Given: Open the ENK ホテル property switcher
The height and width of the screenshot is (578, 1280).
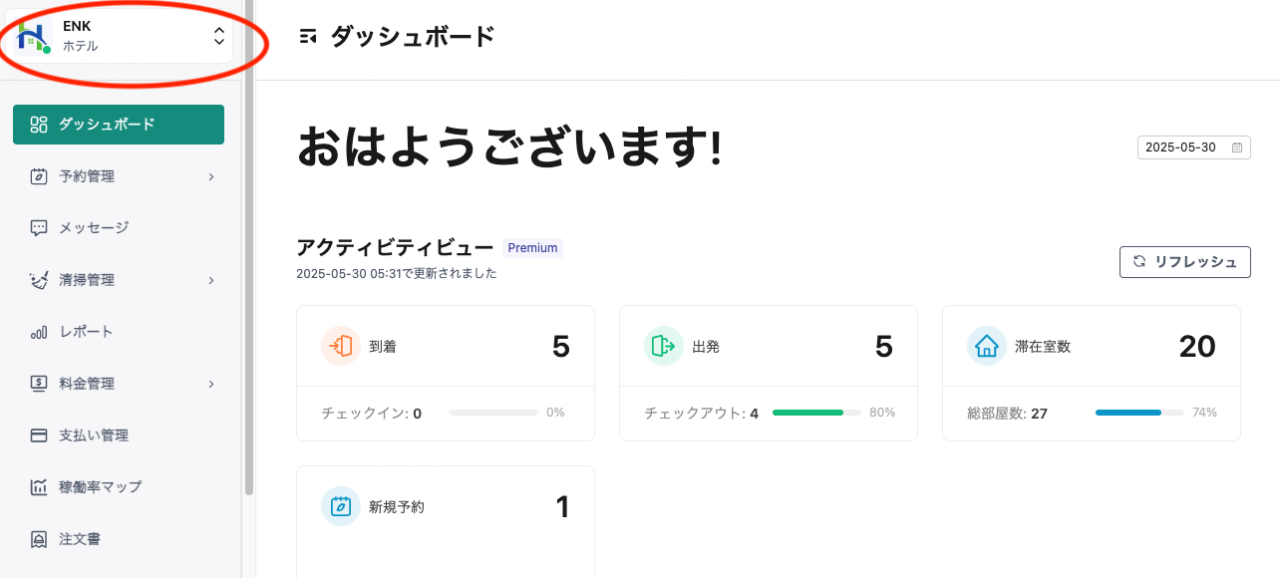Looking at the screenshot, I should tap(219, 37).
